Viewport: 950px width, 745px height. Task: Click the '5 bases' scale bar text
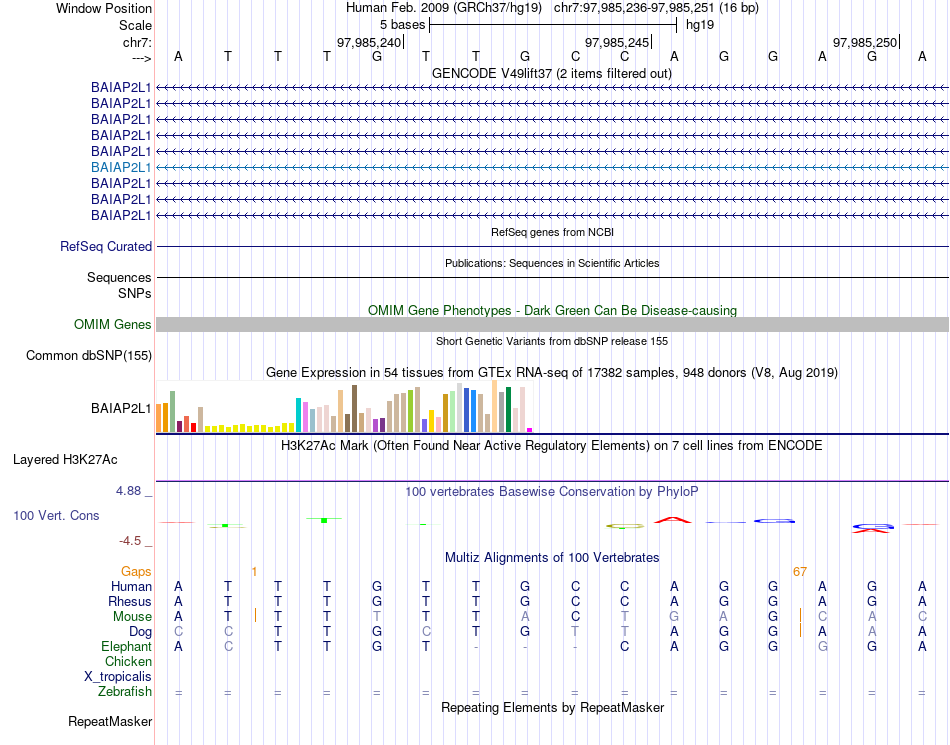pos(402,25)
